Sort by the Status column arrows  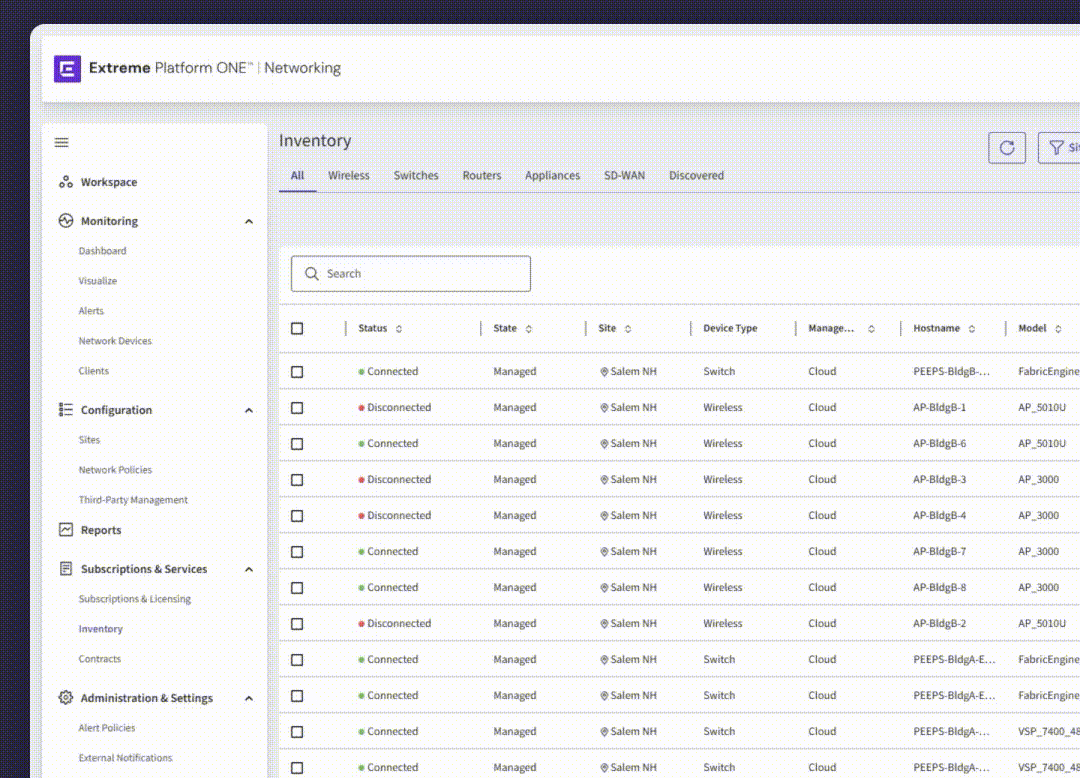pos(399,328)
